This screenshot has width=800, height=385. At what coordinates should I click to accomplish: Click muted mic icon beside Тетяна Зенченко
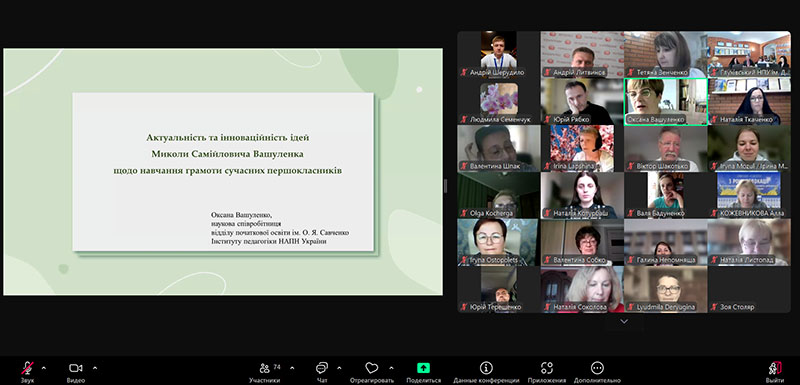coord(631,72)
